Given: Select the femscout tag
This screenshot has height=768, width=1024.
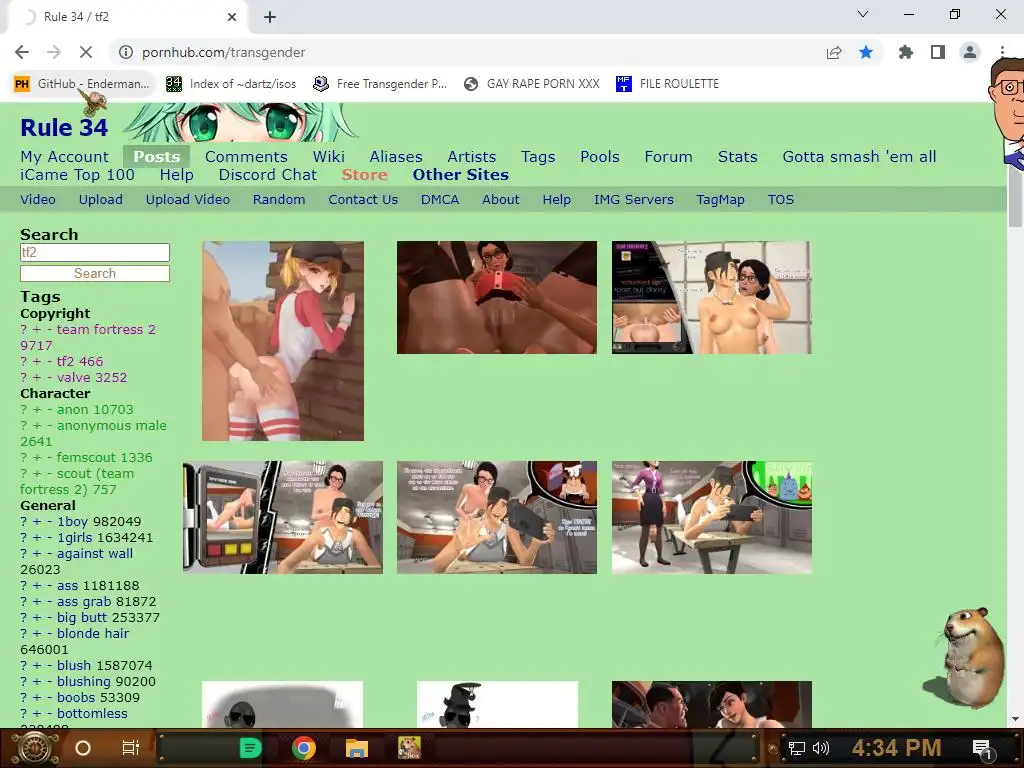Looking at the screenshot, I should [88, 458].
